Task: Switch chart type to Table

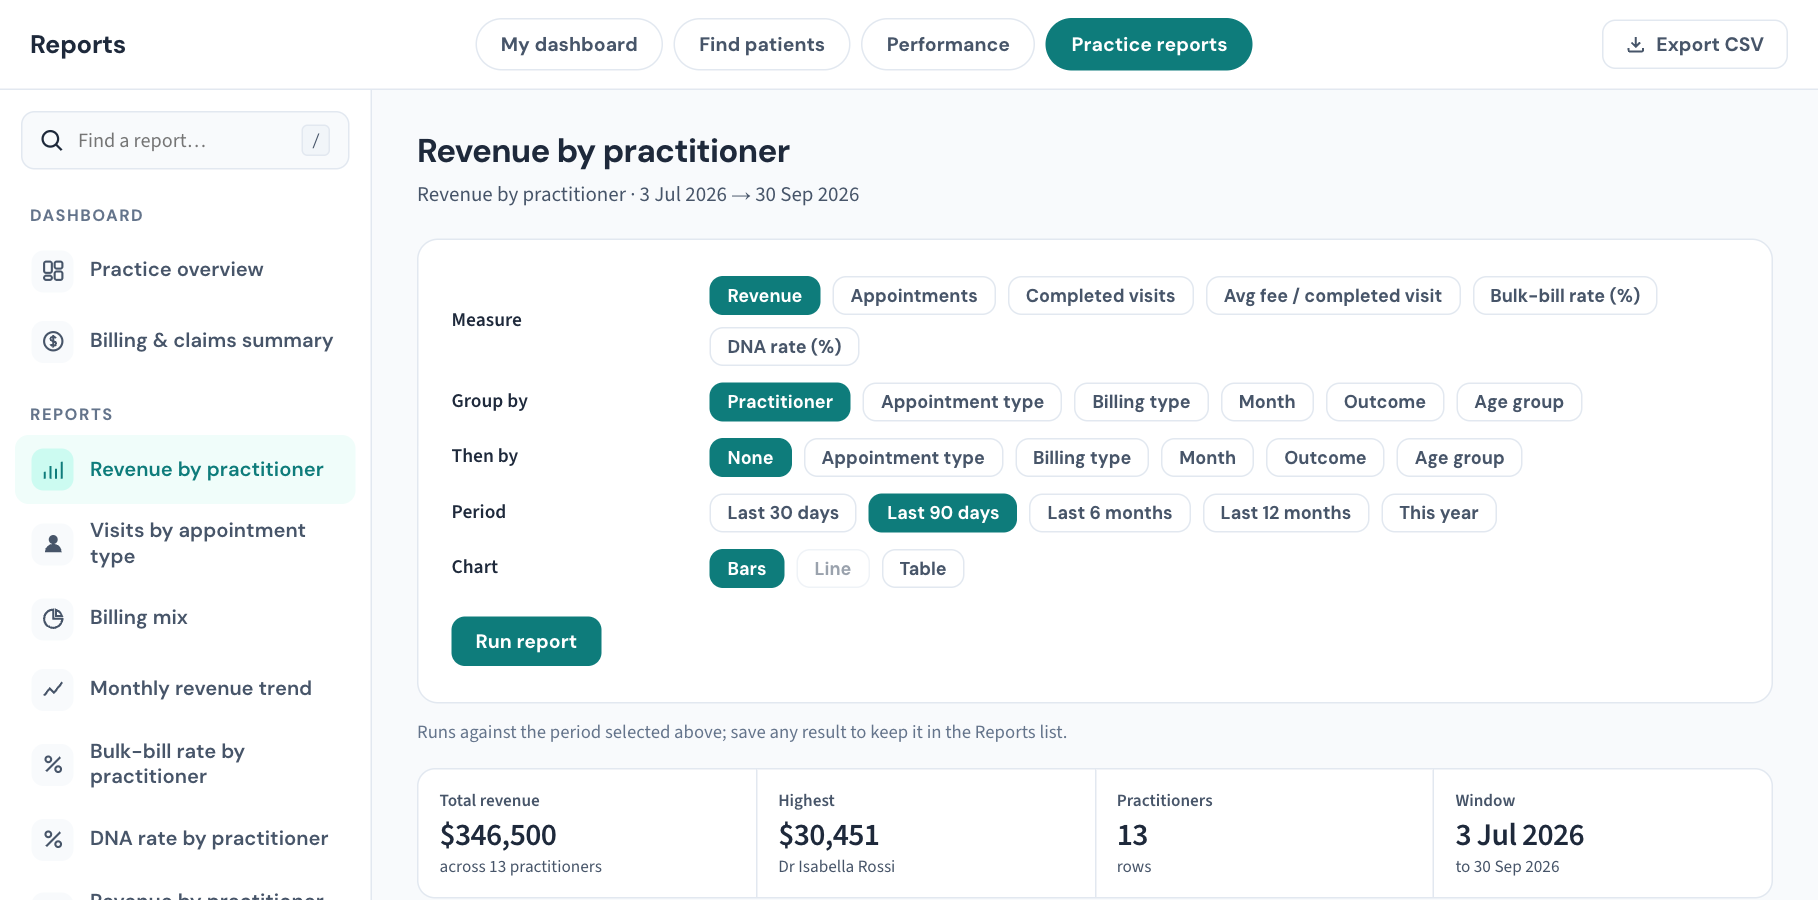Action: [922, 569]
